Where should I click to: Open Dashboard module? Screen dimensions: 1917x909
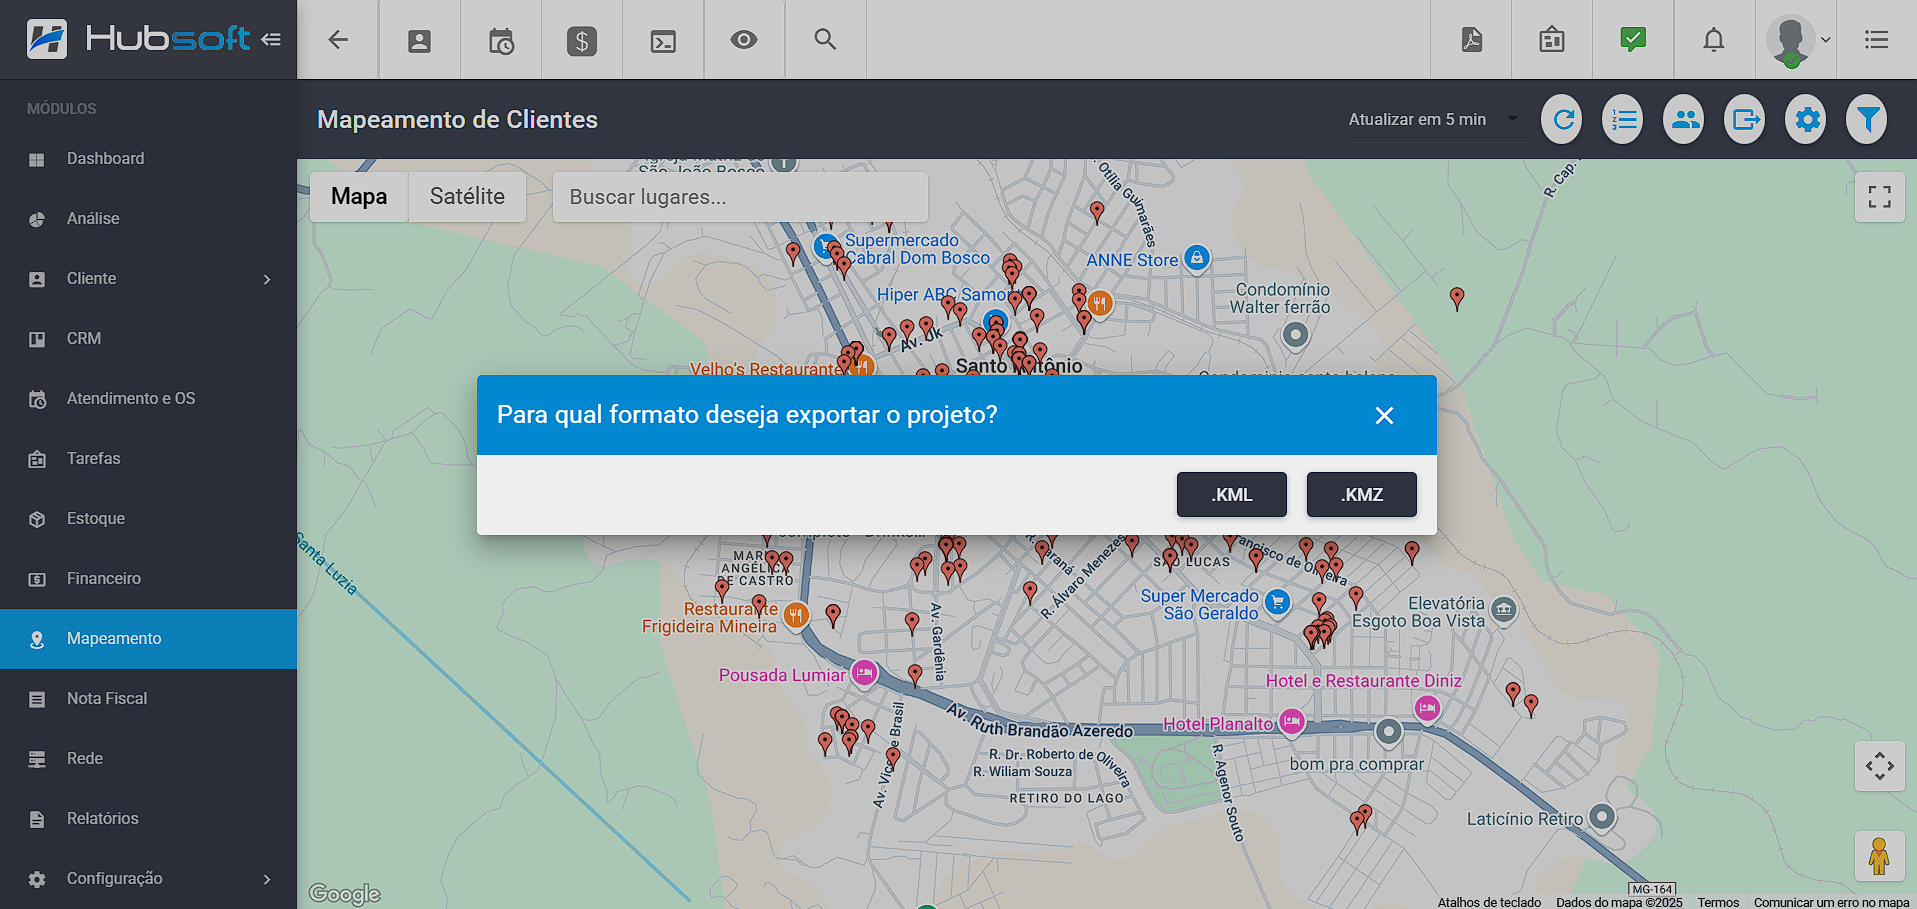coord(148,159)
